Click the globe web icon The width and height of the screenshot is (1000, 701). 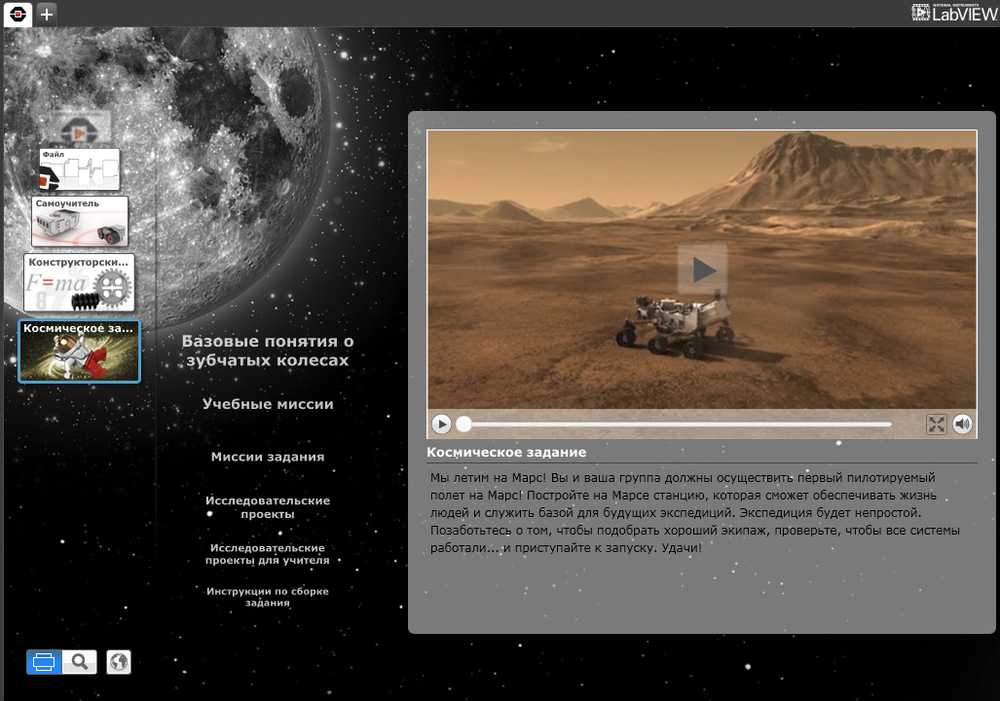click(118, 662)
